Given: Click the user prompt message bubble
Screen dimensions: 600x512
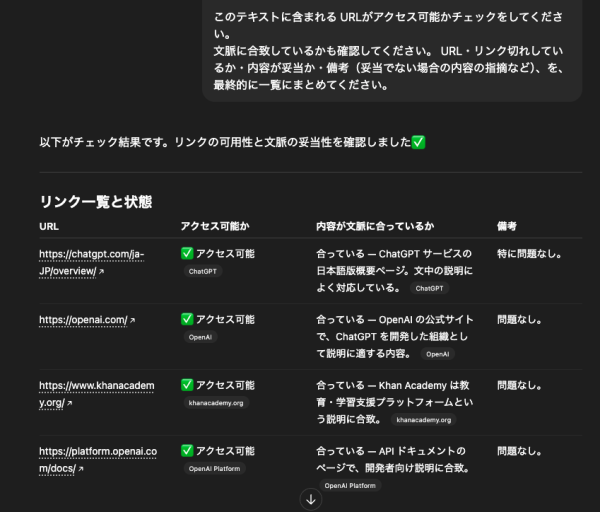Looking at the screenshot, I should tap(391, 50).
